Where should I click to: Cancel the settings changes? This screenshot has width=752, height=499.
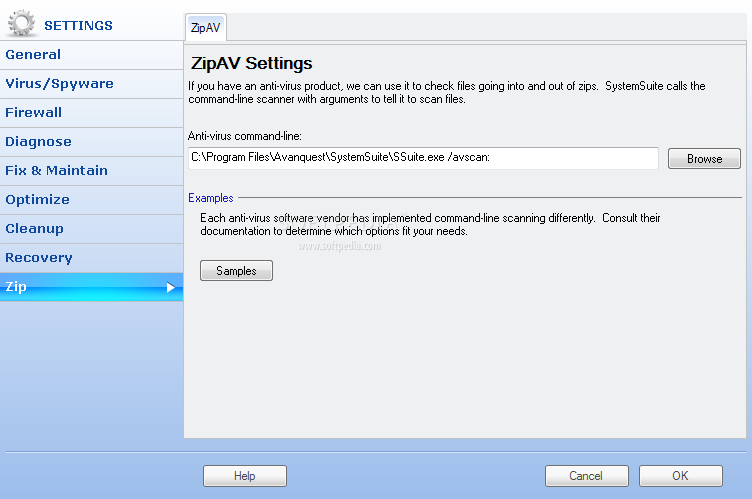click(x=586, y=476)
